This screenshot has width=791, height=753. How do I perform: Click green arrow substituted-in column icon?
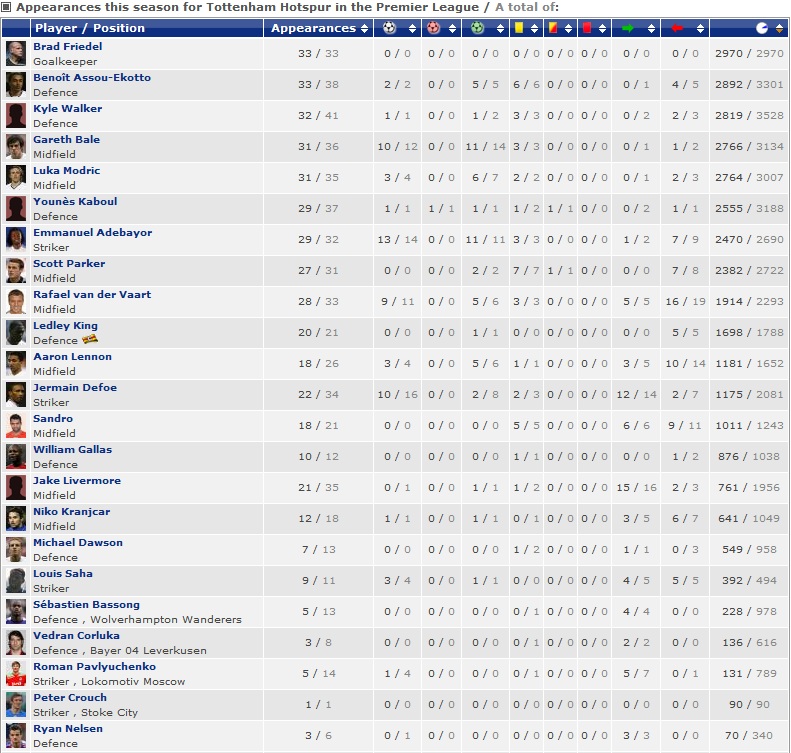(x=628, y=28)
